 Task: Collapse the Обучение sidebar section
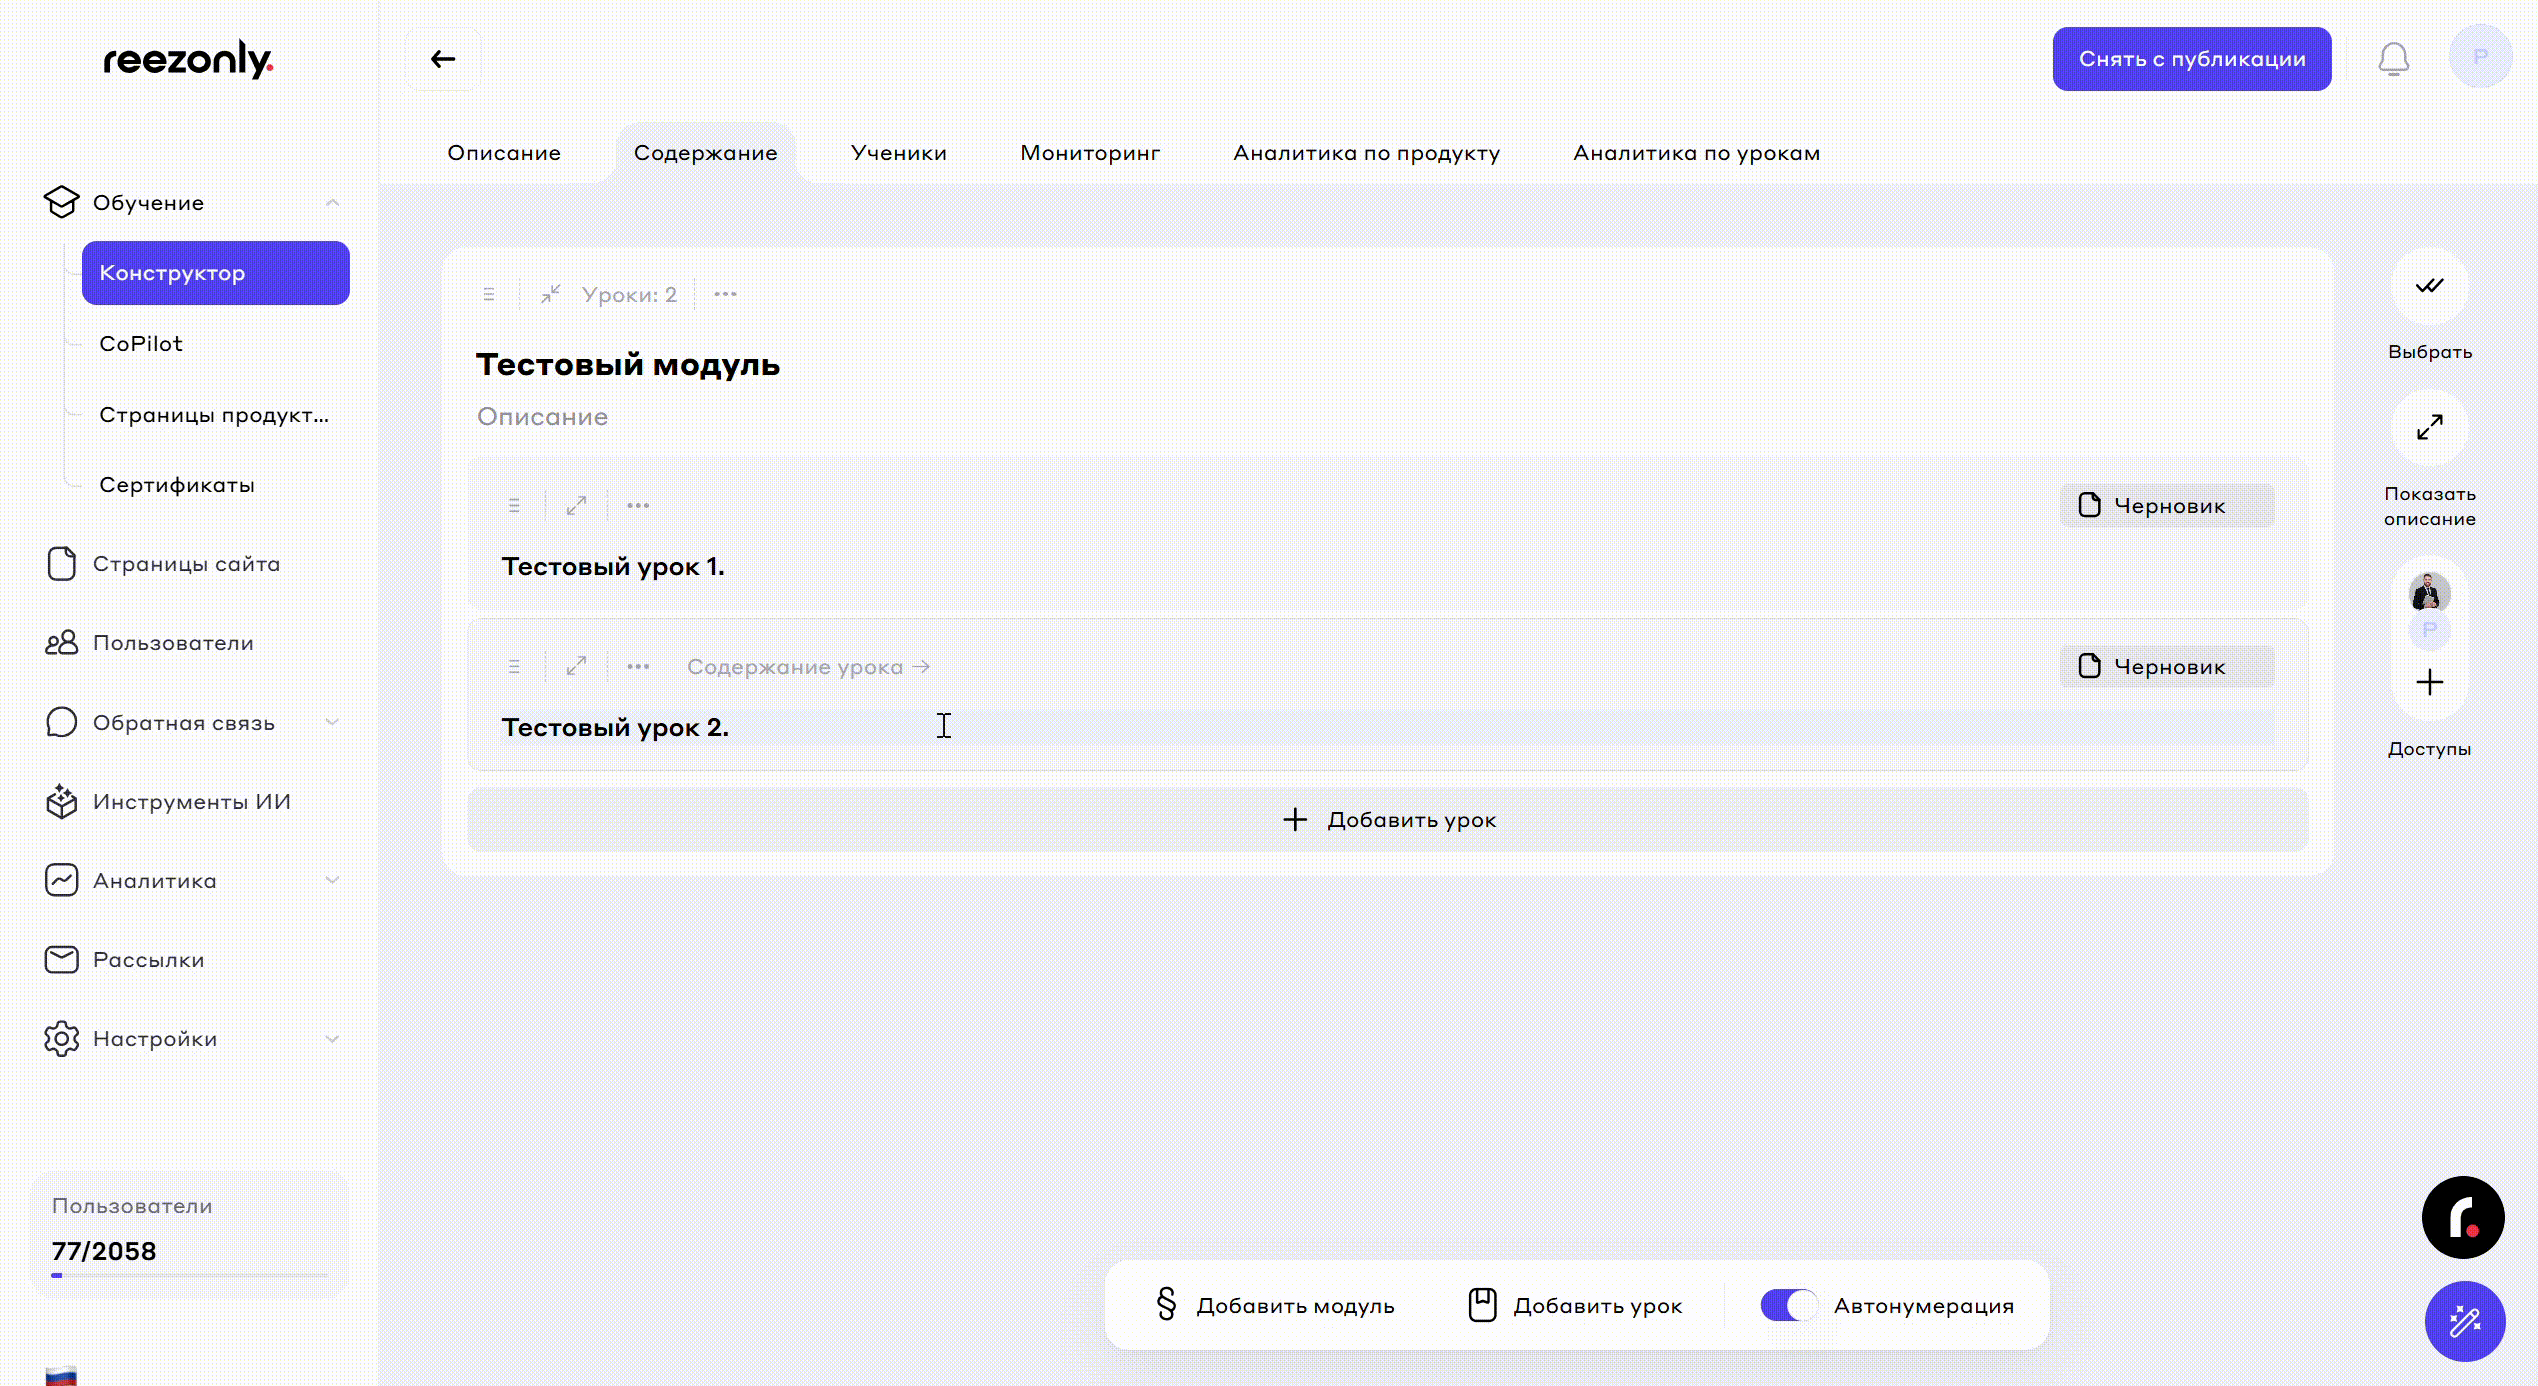pyautogui.click(x=332, y=203)
